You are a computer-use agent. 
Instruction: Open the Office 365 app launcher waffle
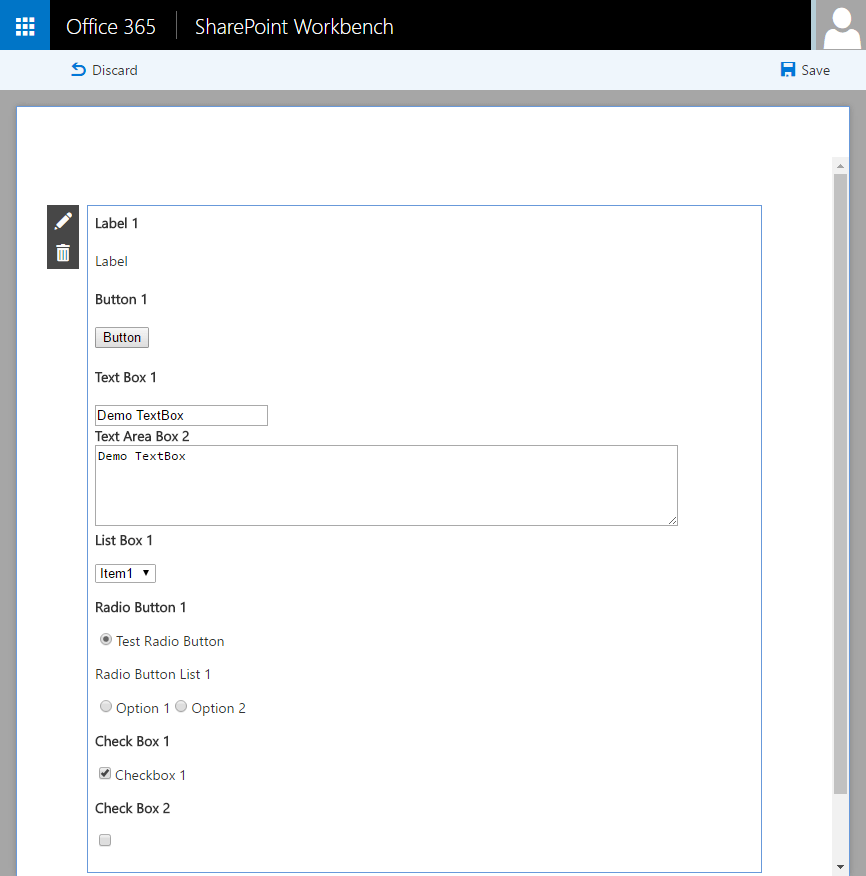(25, 26)
